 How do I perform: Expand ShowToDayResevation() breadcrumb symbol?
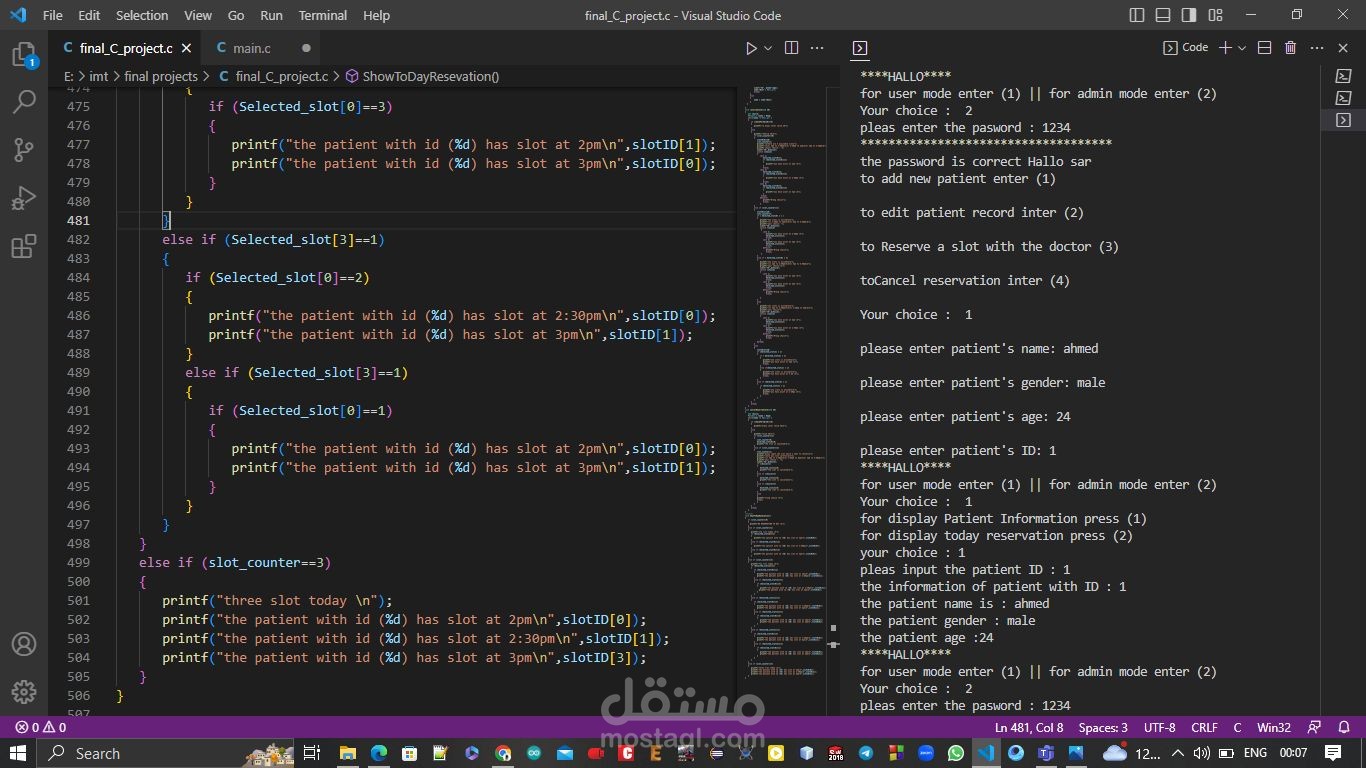coord(430,76)
